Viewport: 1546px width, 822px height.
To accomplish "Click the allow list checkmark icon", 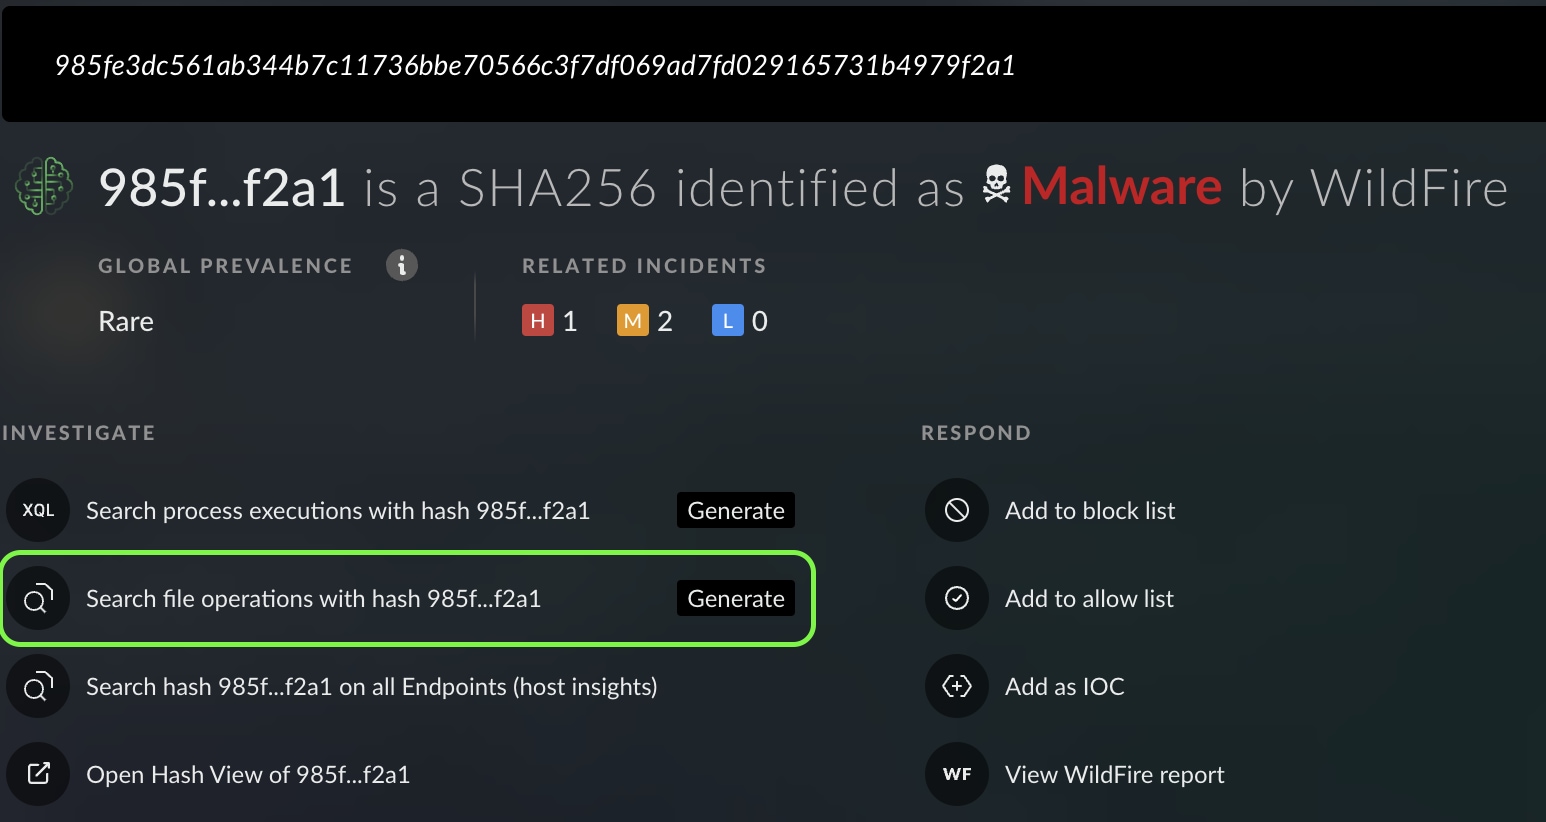I will coord(957,598).
